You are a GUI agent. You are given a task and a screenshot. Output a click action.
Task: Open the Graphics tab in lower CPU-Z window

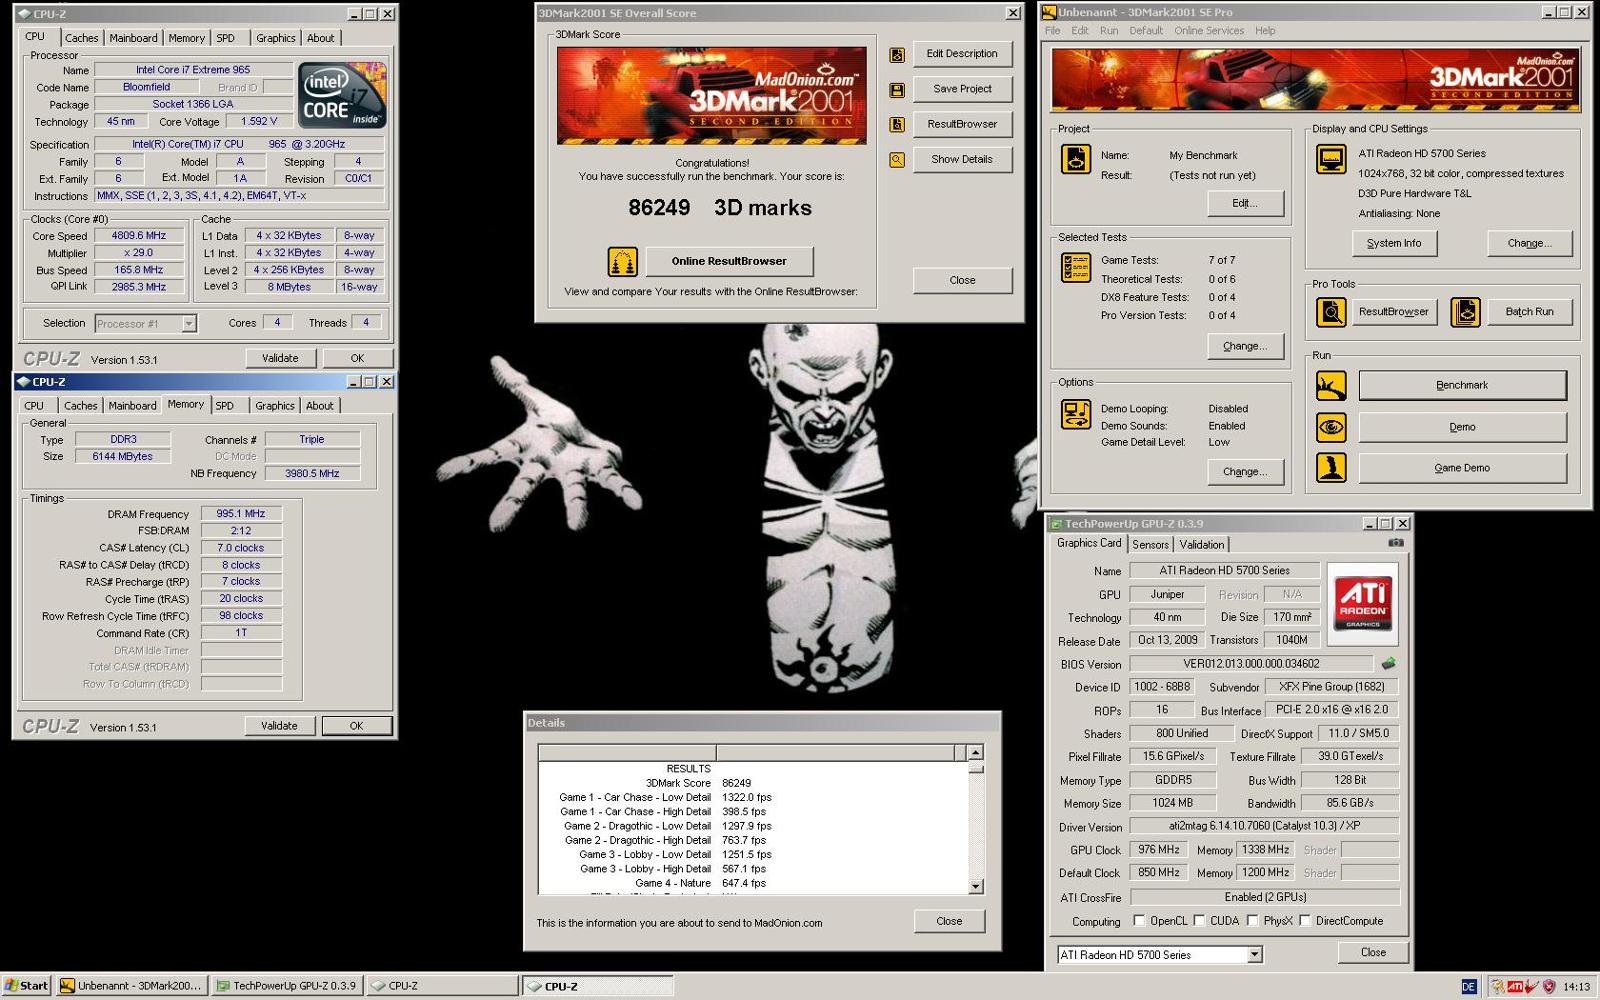click(x=275, y=406)
